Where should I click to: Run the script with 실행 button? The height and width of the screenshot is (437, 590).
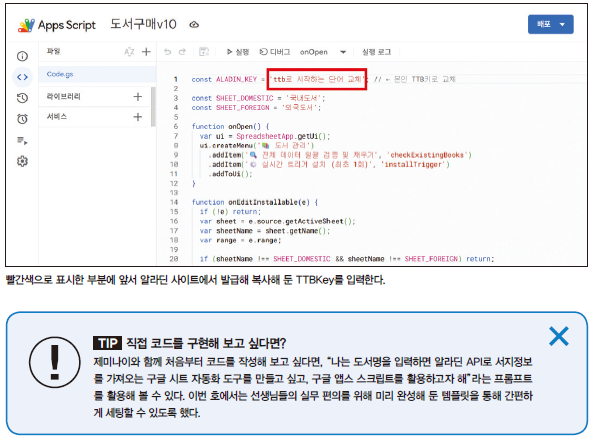click(237, 52)
